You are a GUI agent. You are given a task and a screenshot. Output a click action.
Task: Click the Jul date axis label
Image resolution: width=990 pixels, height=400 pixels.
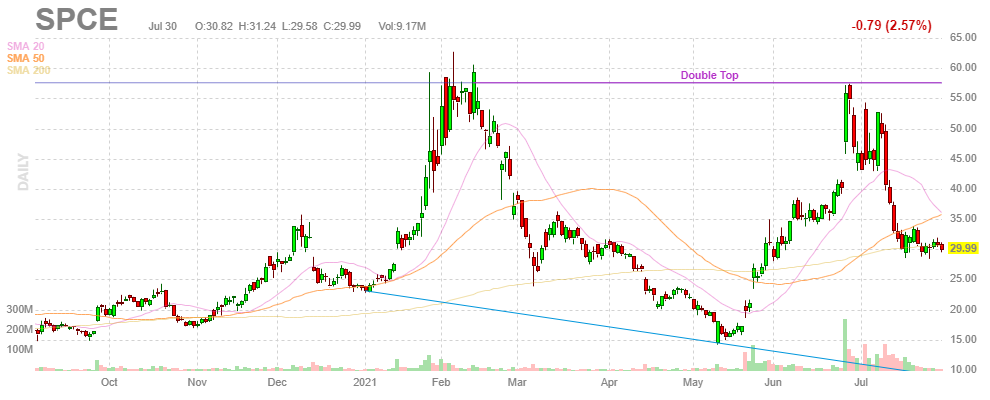pyautogui.click(x=861, y=382)
